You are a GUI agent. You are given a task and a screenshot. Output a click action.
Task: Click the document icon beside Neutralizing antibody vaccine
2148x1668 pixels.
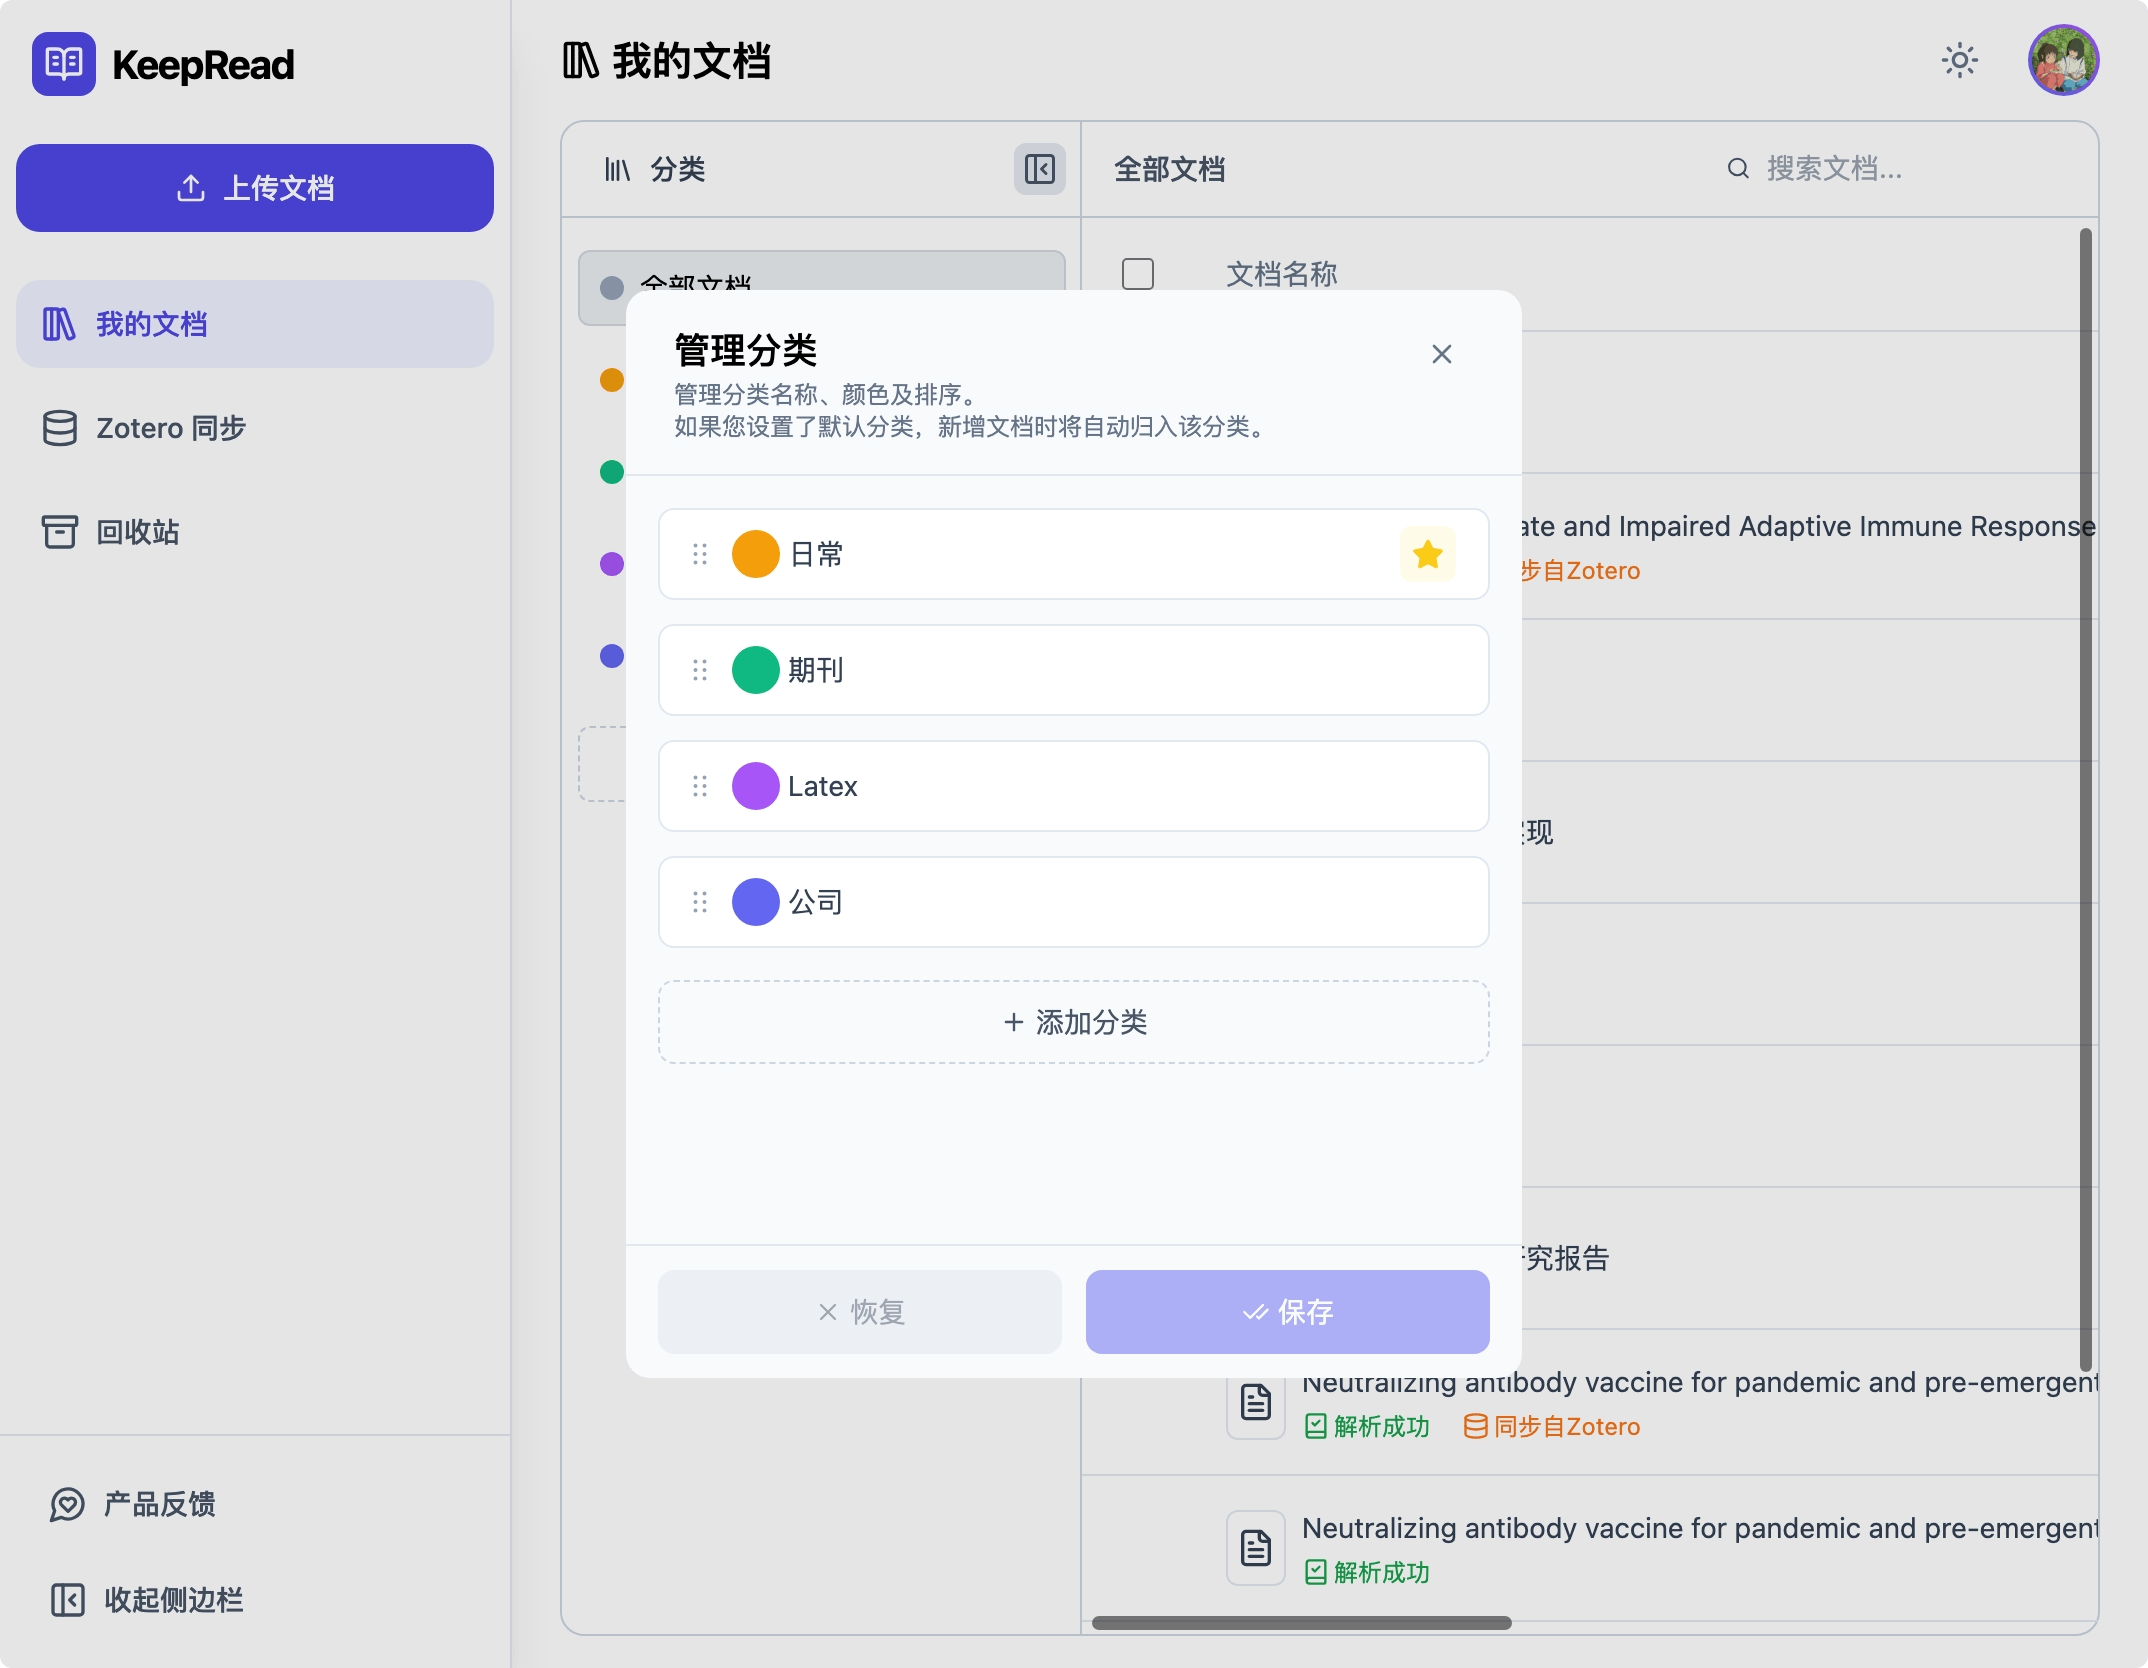tap(1254, 1403)
